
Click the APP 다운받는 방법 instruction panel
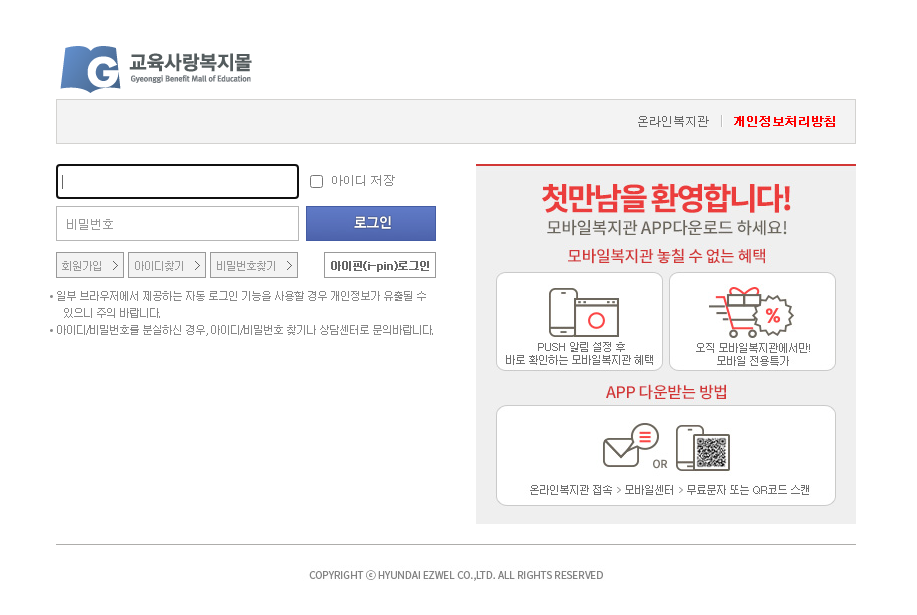click(666, 455)
